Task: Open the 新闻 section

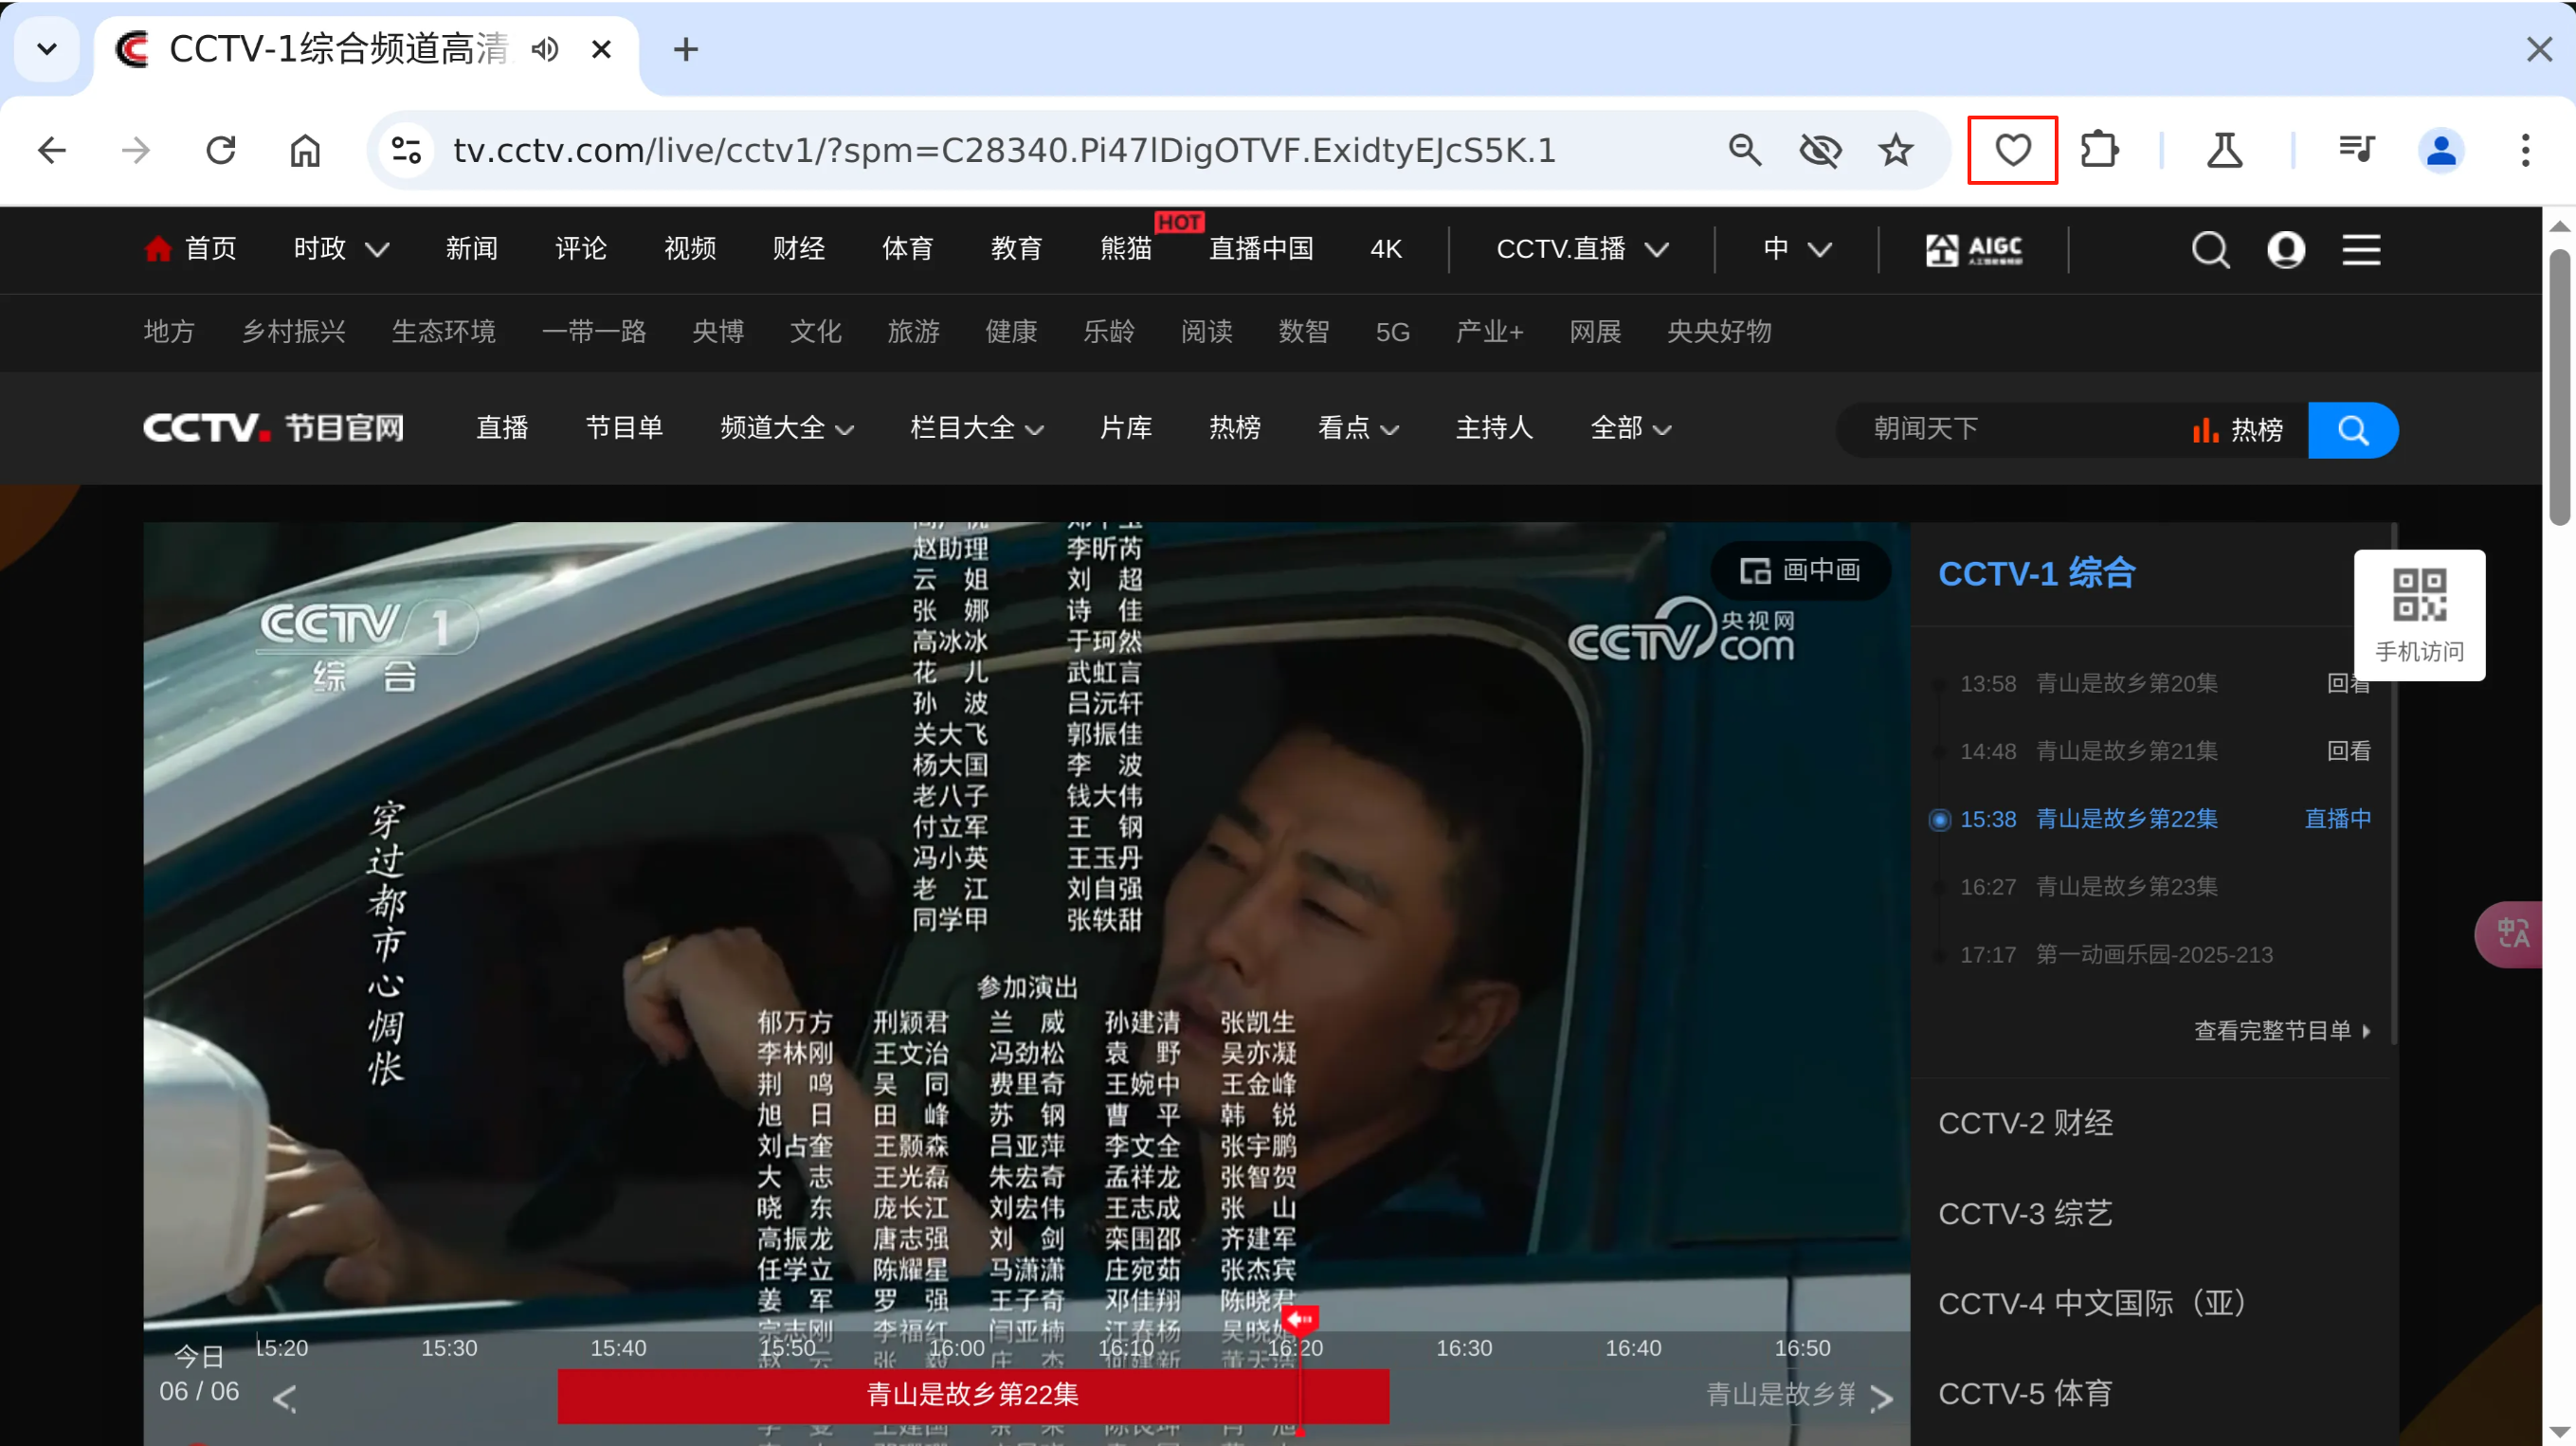Action: tap(471, 248)
